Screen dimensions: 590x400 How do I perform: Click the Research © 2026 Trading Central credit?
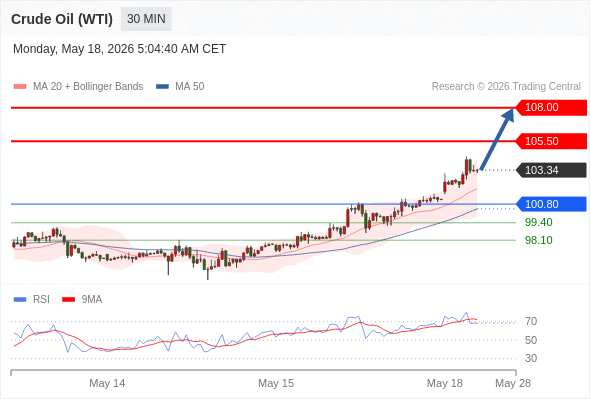point(506,87)
